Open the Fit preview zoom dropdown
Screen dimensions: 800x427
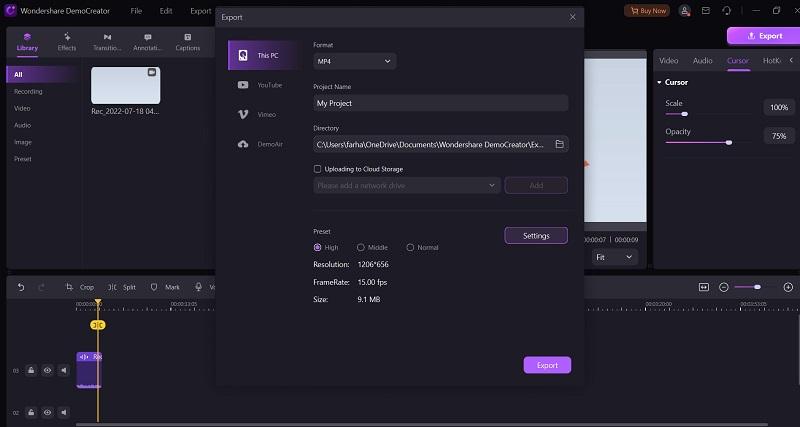pyautogui.click(x=615, y=257)
